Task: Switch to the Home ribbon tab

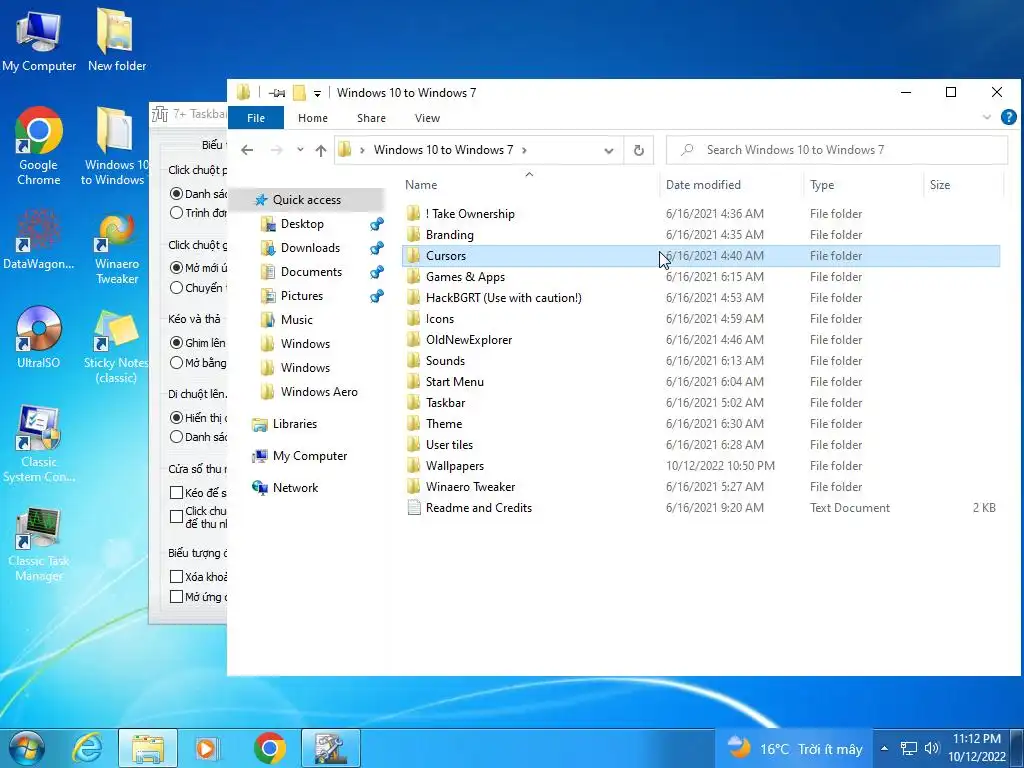Action: coord(313,118)
